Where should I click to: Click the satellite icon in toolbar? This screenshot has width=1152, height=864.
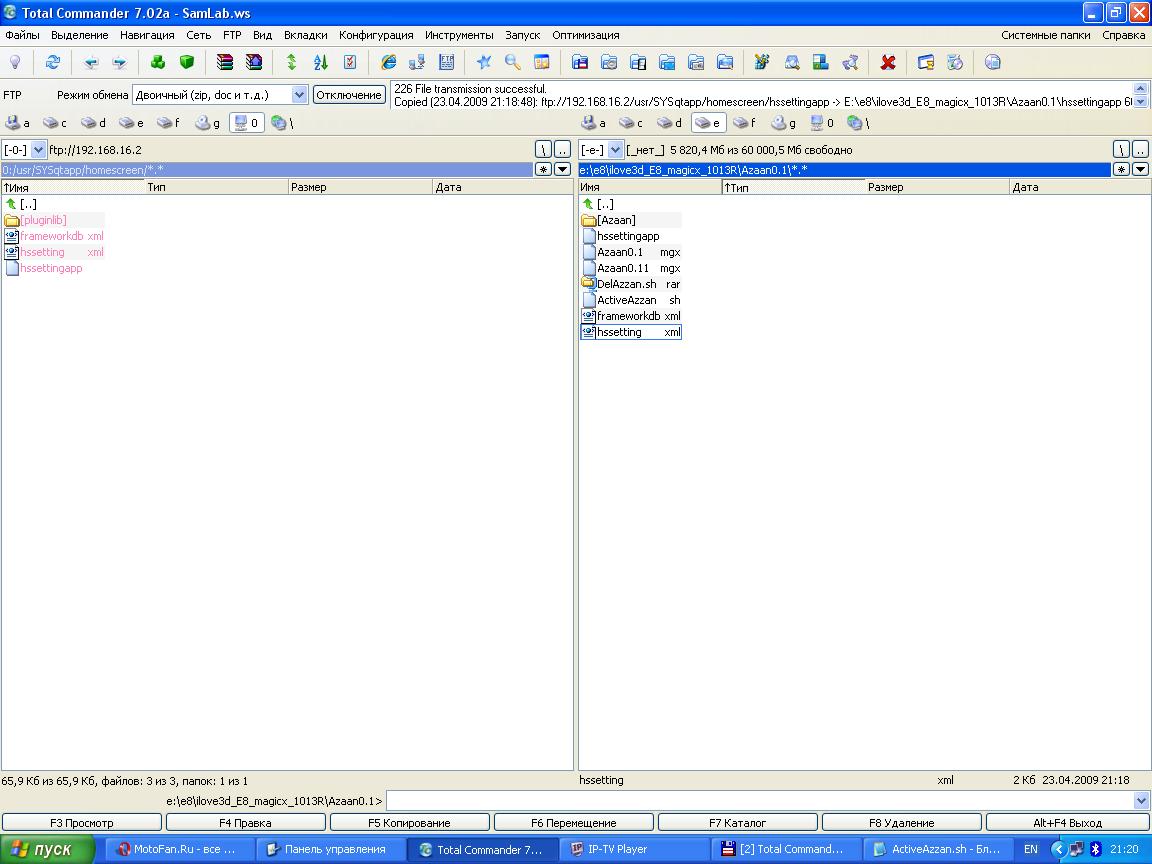[x=850, y=62]
